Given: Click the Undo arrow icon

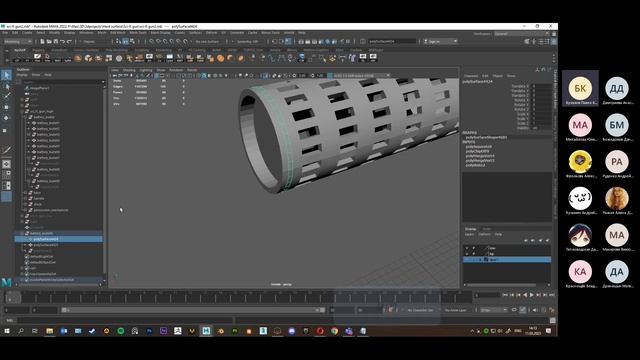Looking at the screenshot, I should pyautogui.click(x=62, y=41).
